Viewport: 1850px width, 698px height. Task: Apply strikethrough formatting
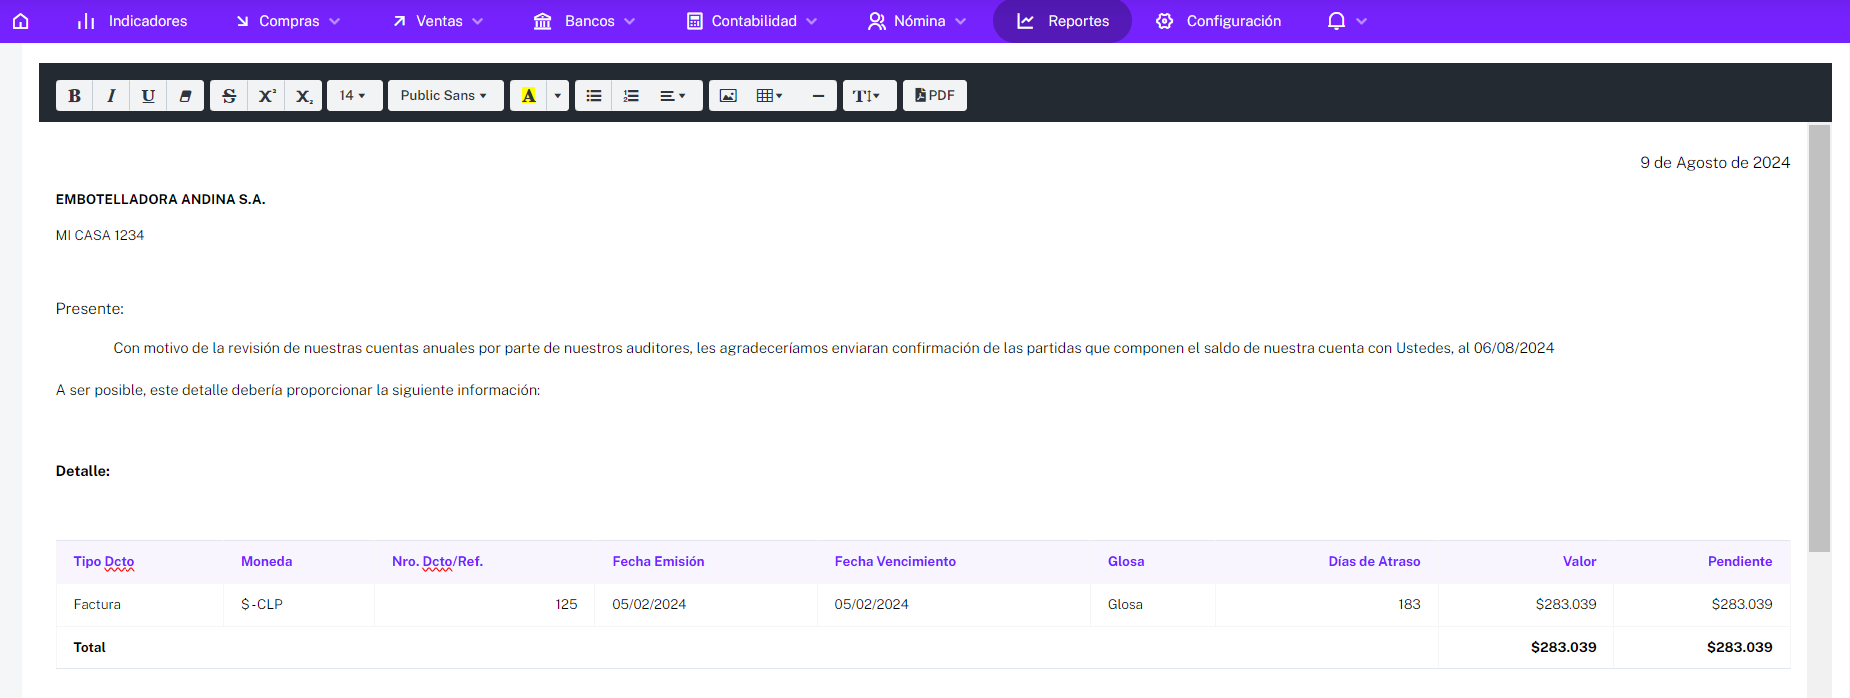(229, 96)
